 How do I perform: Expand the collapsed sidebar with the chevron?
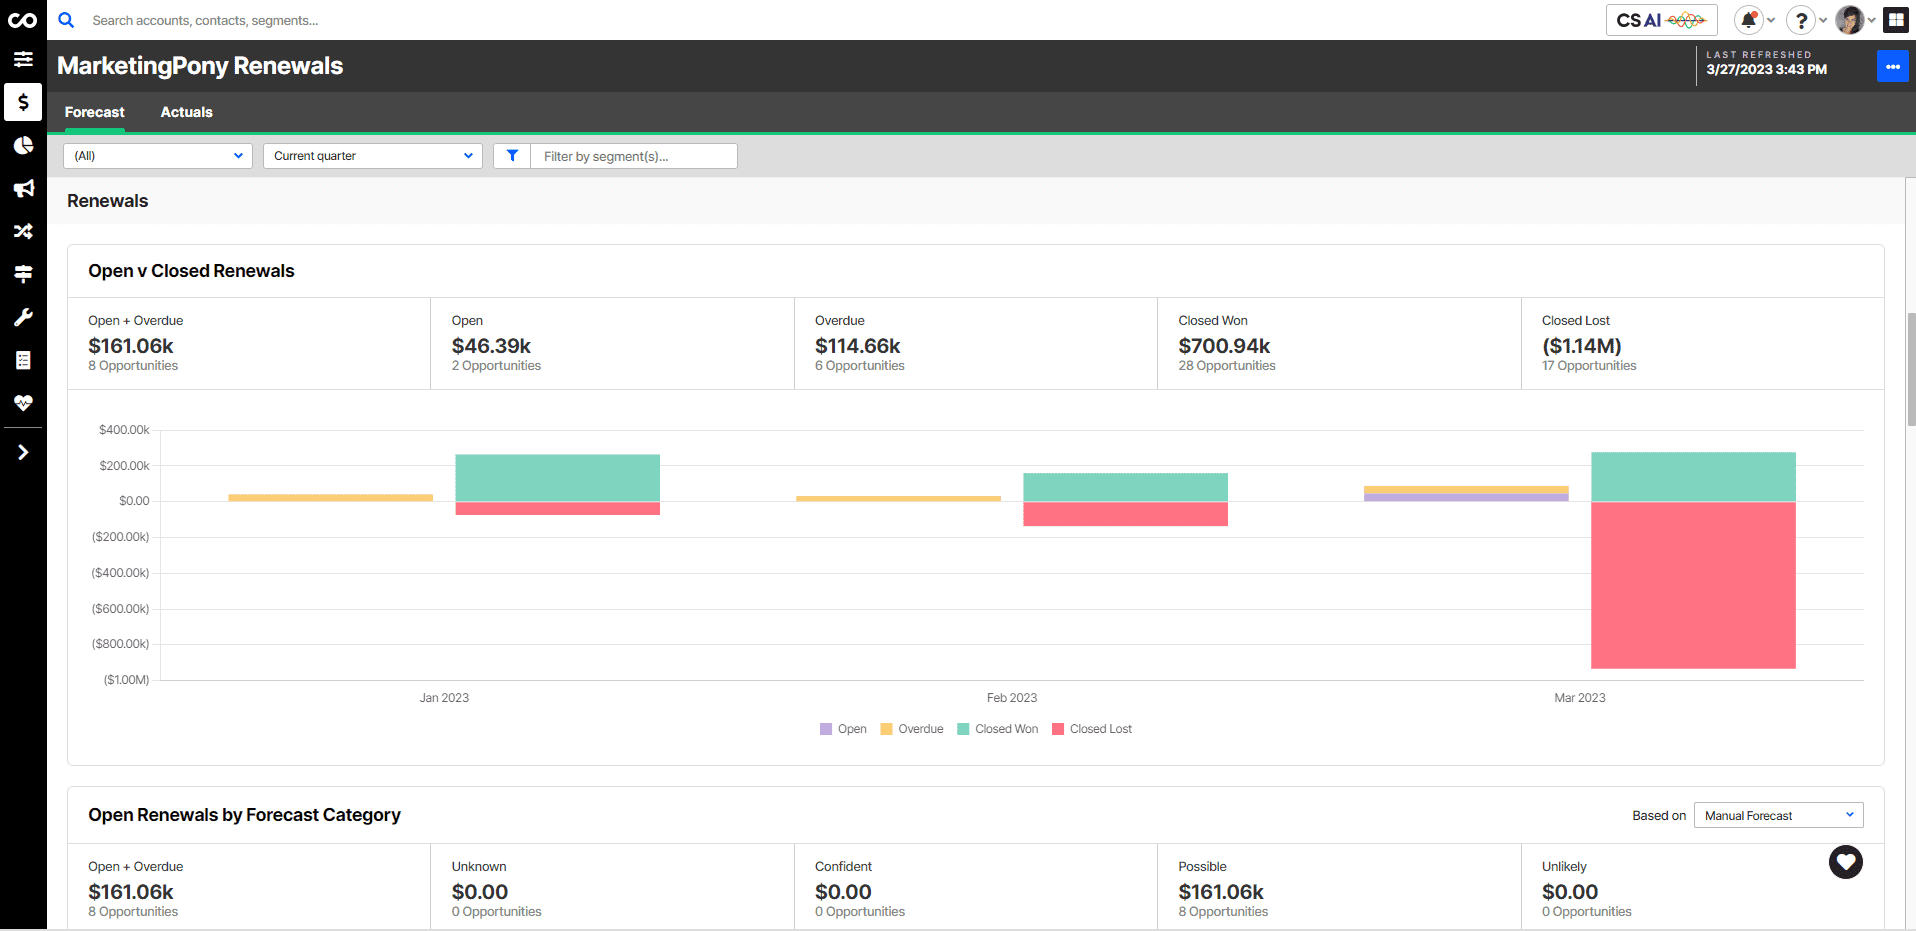click(x=22, y=452)
